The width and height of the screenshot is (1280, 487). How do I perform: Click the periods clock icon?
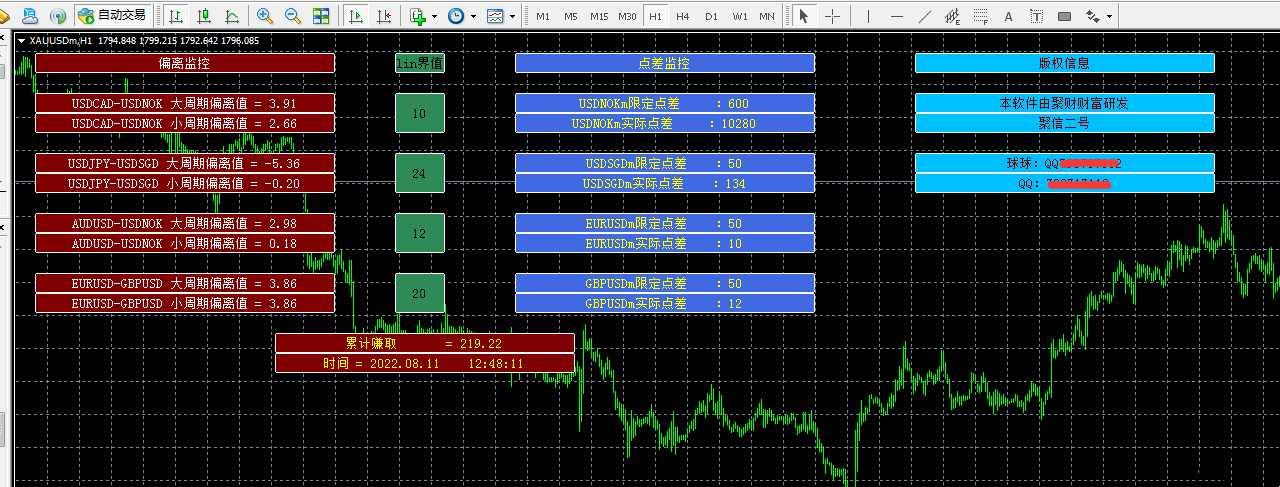(x=456, y=16)
